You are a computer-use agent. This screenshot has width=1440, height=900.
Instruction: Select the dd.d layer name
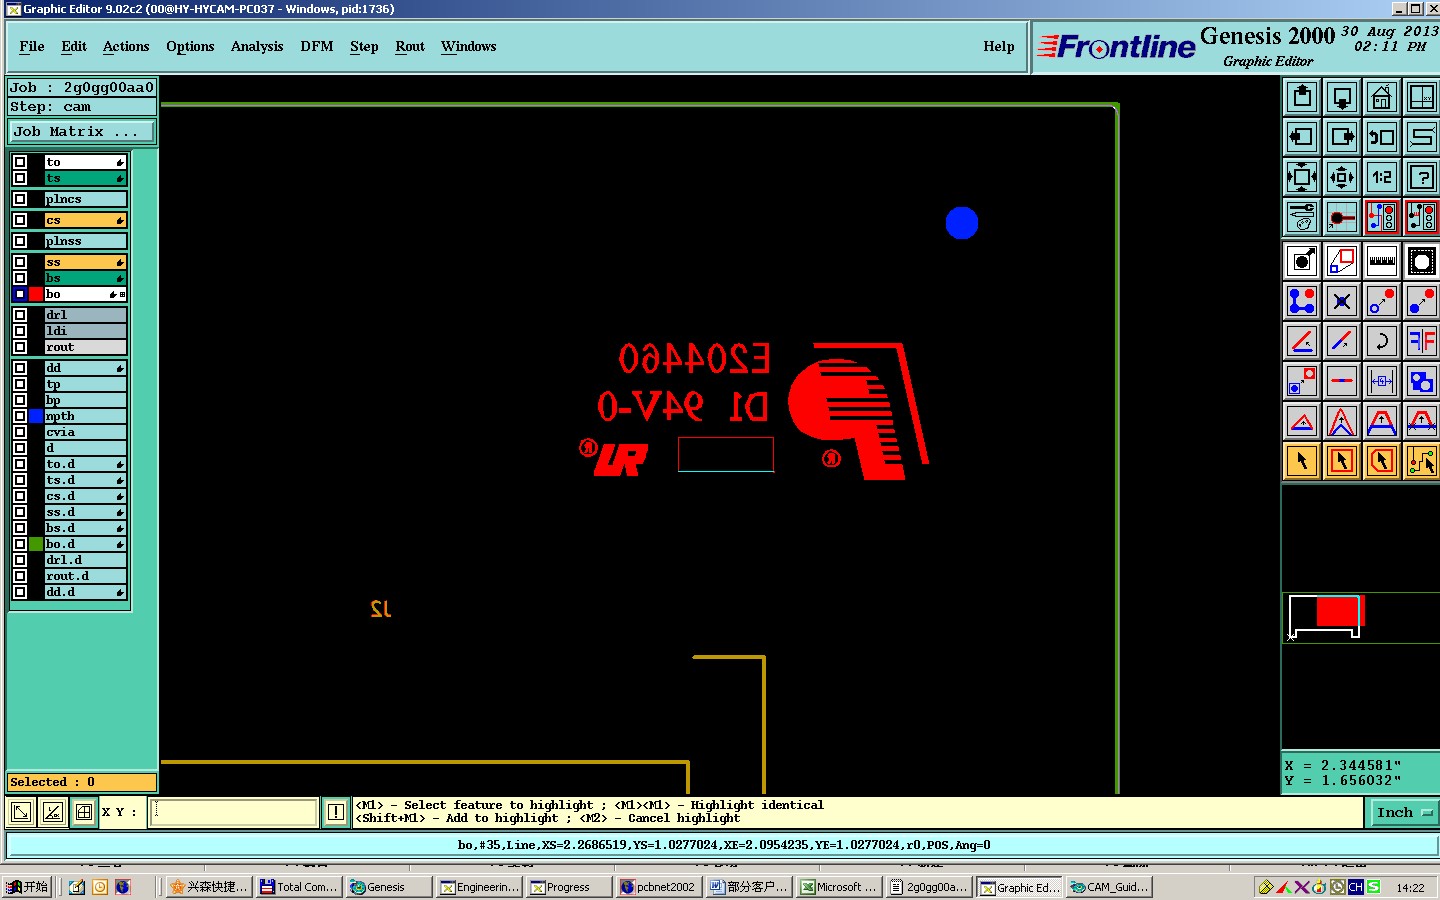coord(85,592)
